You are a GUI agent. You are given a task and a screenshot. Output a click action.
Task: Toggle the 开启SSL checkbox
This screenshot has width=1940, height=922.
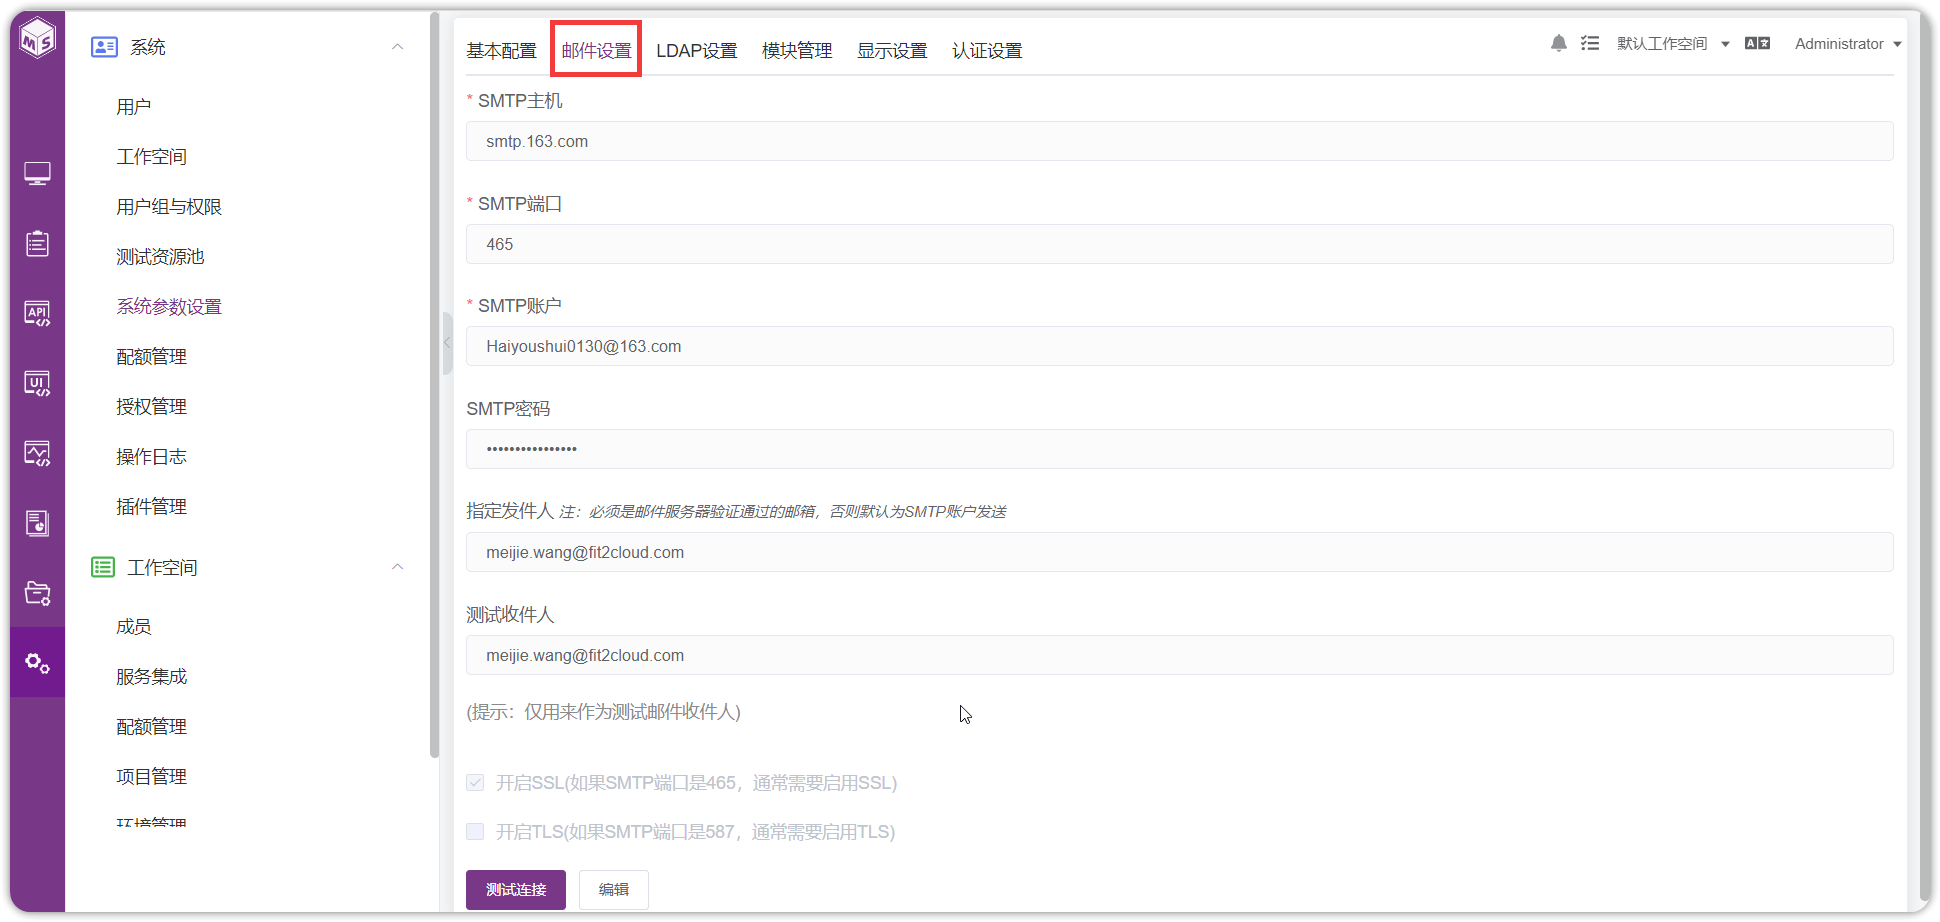(475, 782)
